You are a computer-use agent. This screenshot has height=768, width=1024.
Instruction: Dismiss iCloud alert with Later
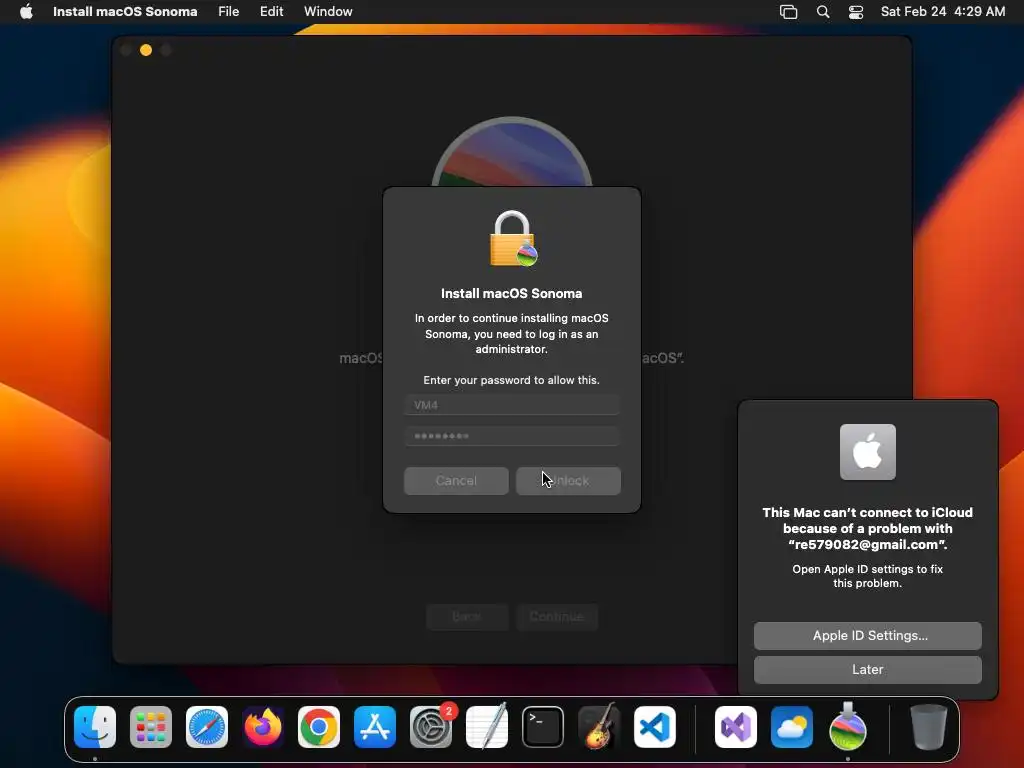click(x=867, y=669)
